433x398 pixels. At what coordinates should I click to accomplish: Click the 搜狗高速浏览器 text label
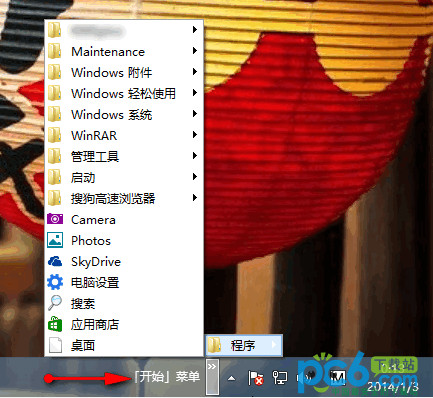pyautogui.click(x=113, y=198)
